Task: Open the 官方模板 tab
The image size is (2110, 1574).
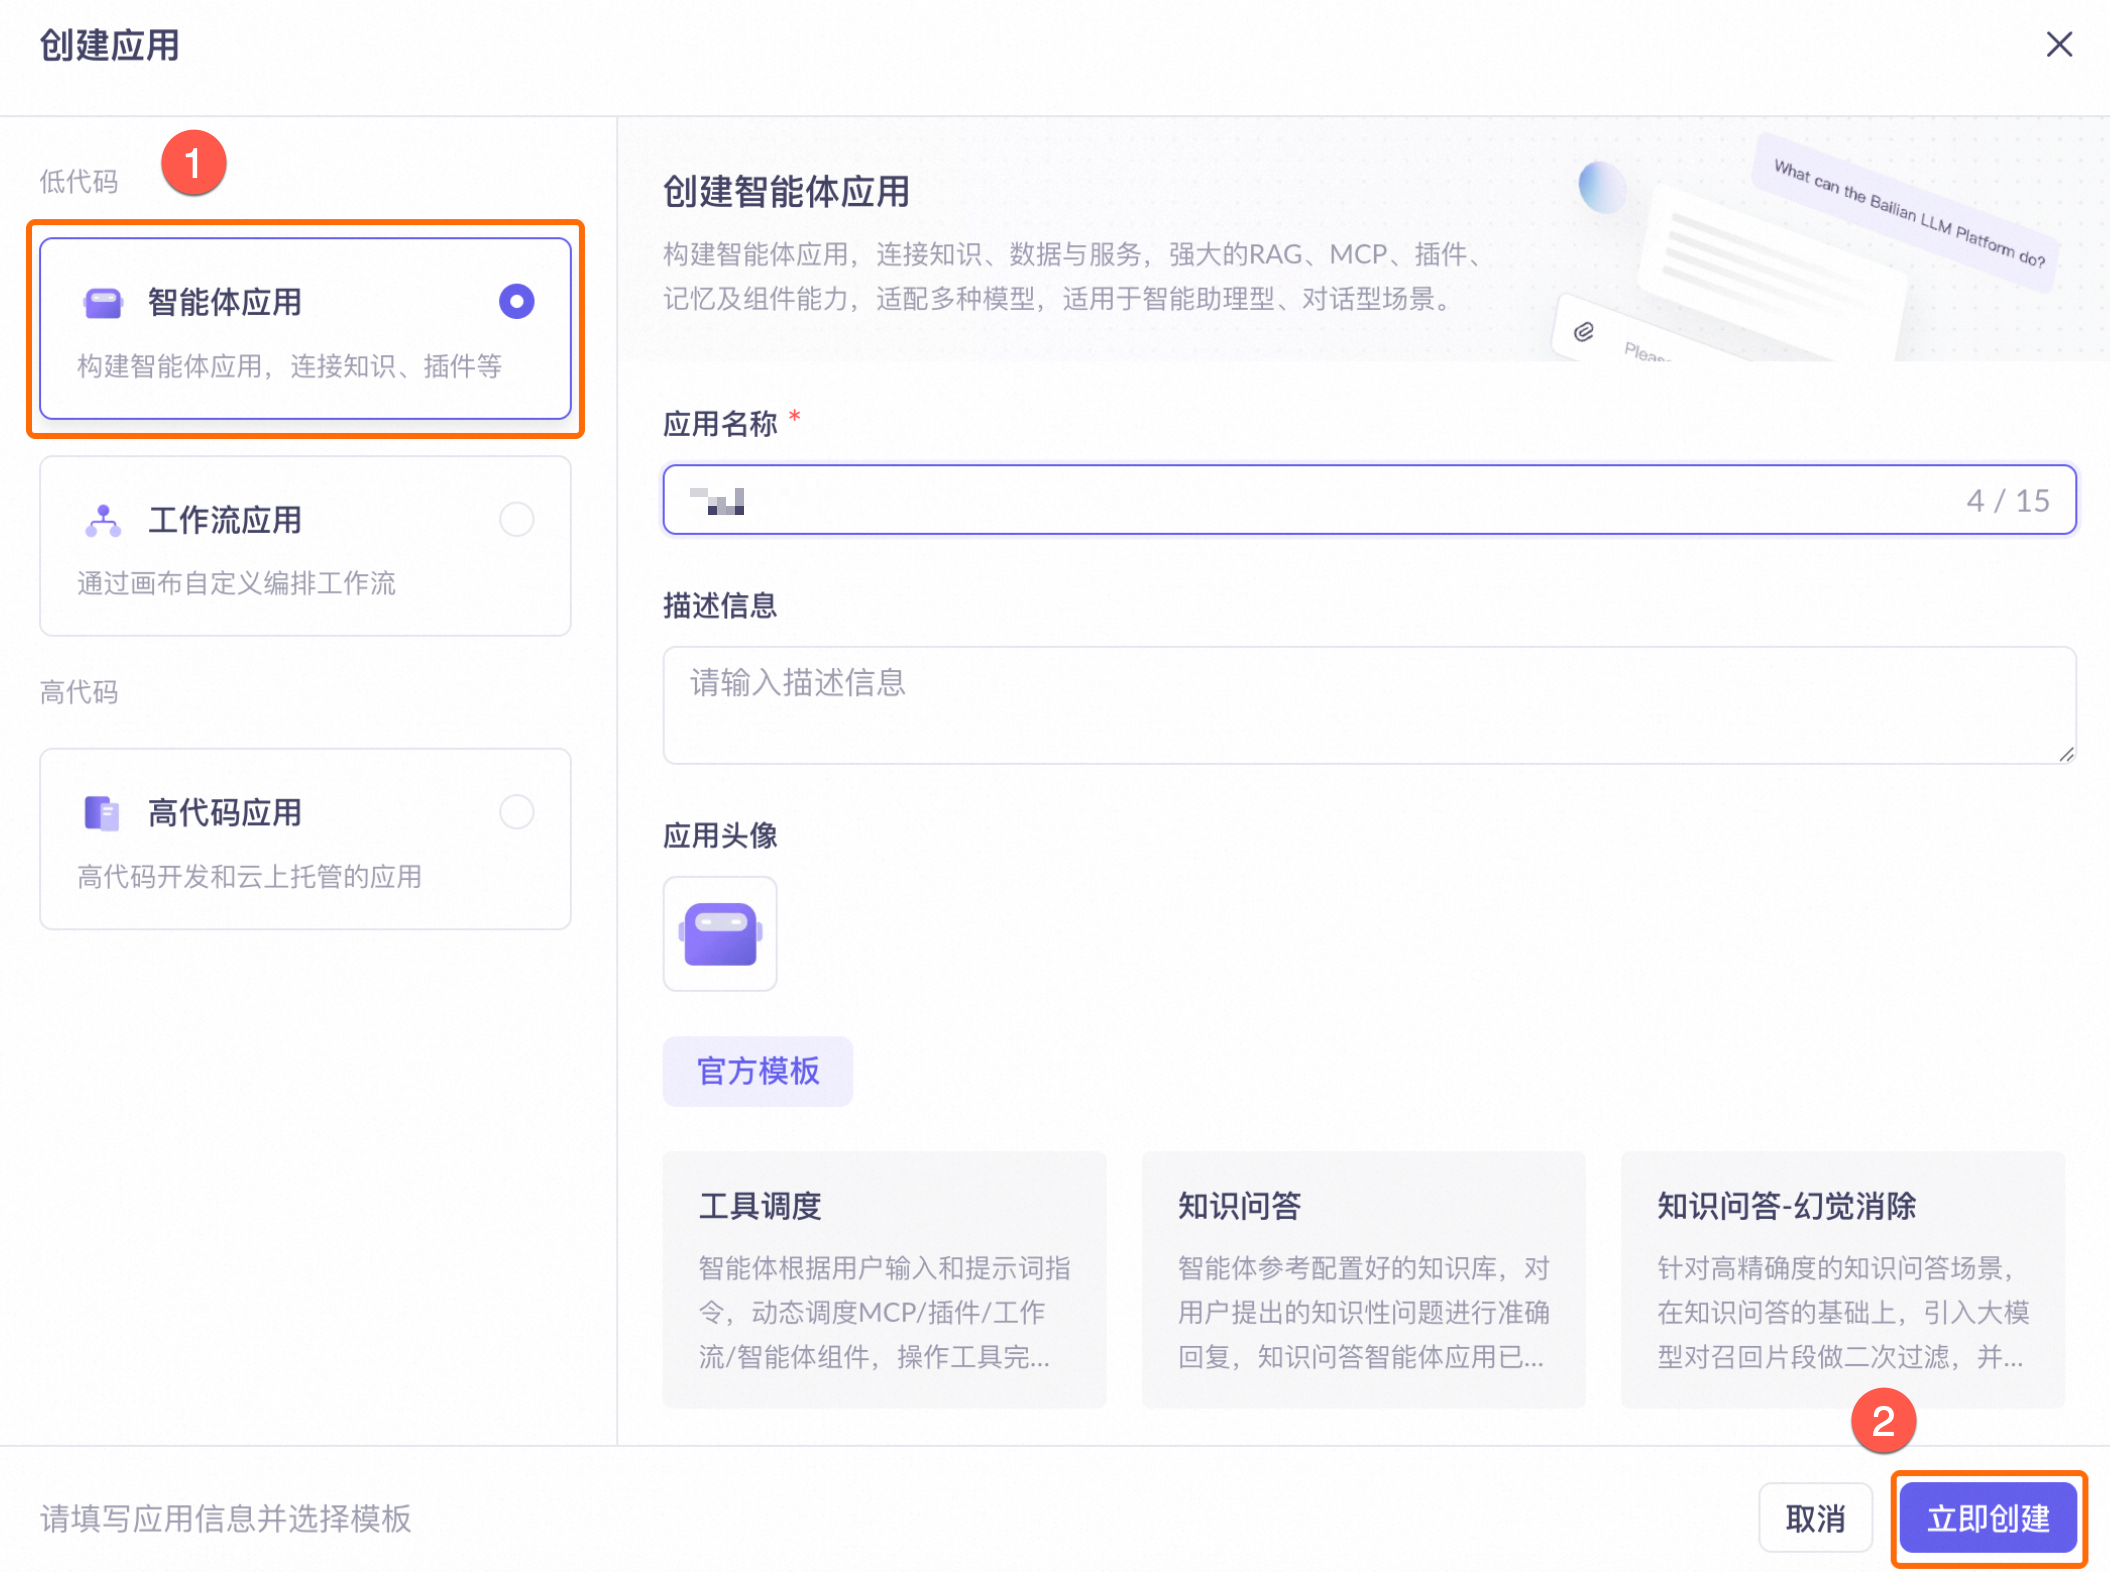Action: click(x=757, y=1071)
